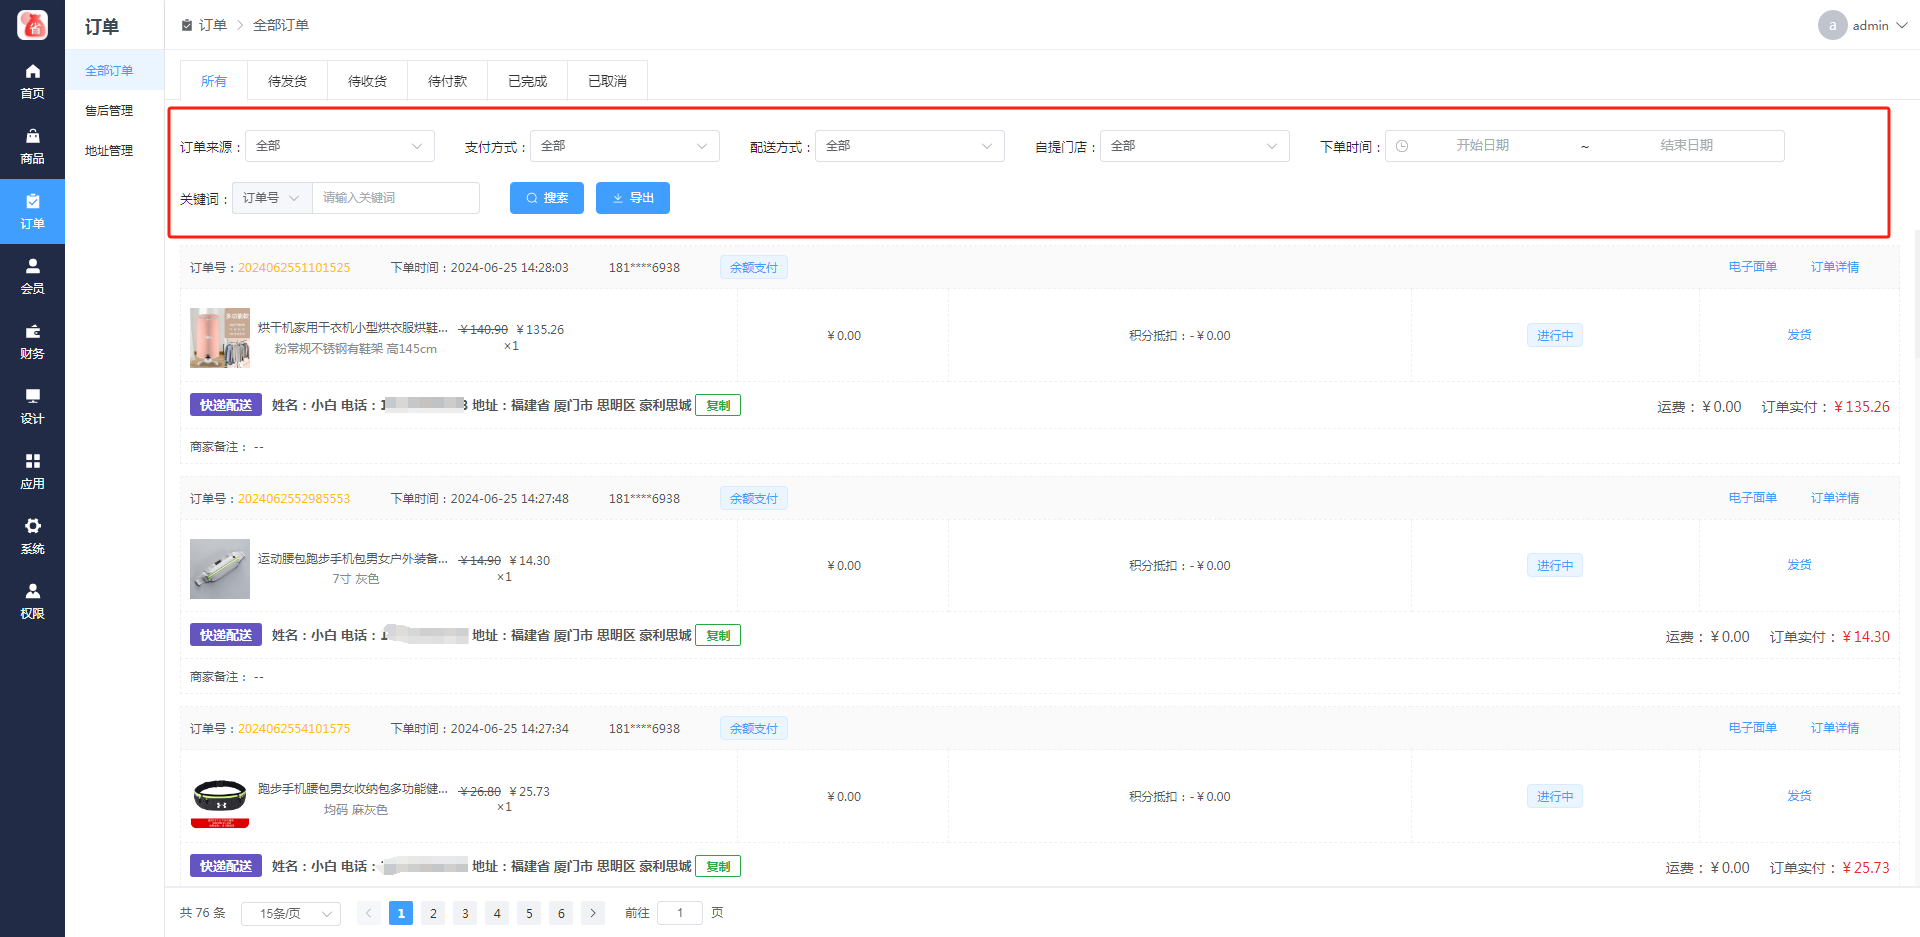Image resolution: width=1920 pixels, height=937 pixels.
Task: Click the 导出 export button
Action: pos(632,198)
